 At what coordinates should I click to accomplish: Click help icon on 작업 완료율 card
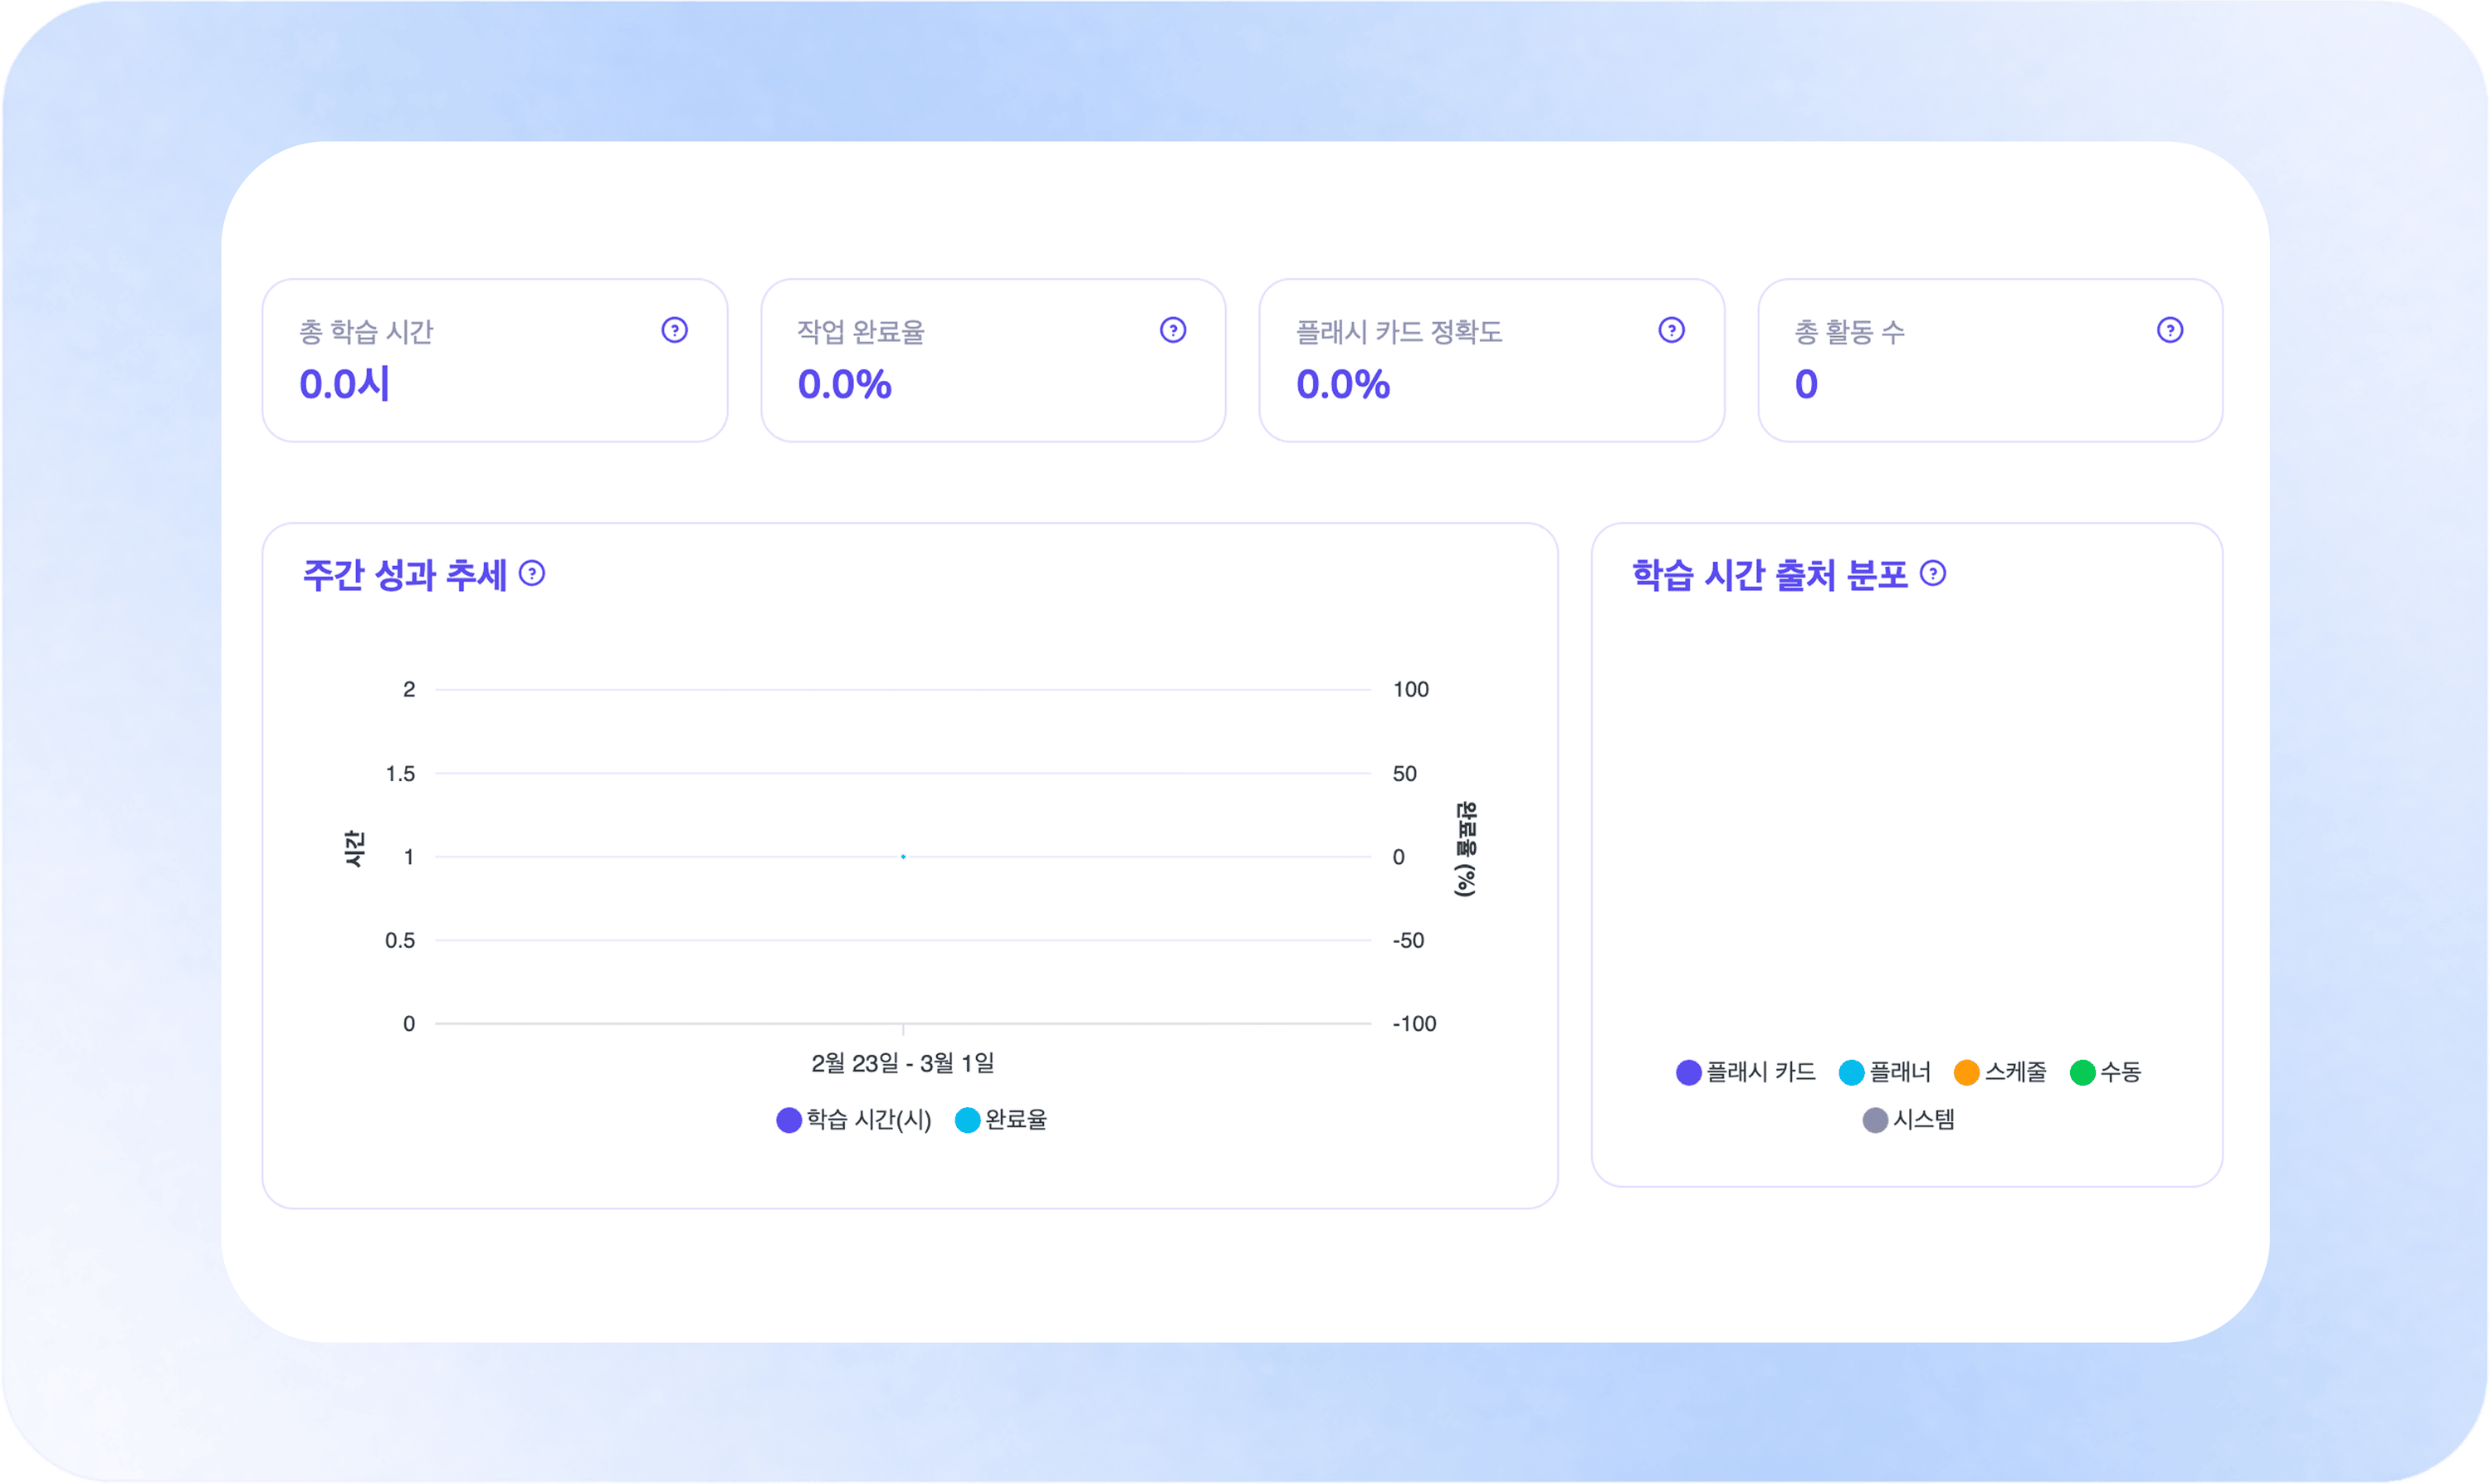(1173, 330)
